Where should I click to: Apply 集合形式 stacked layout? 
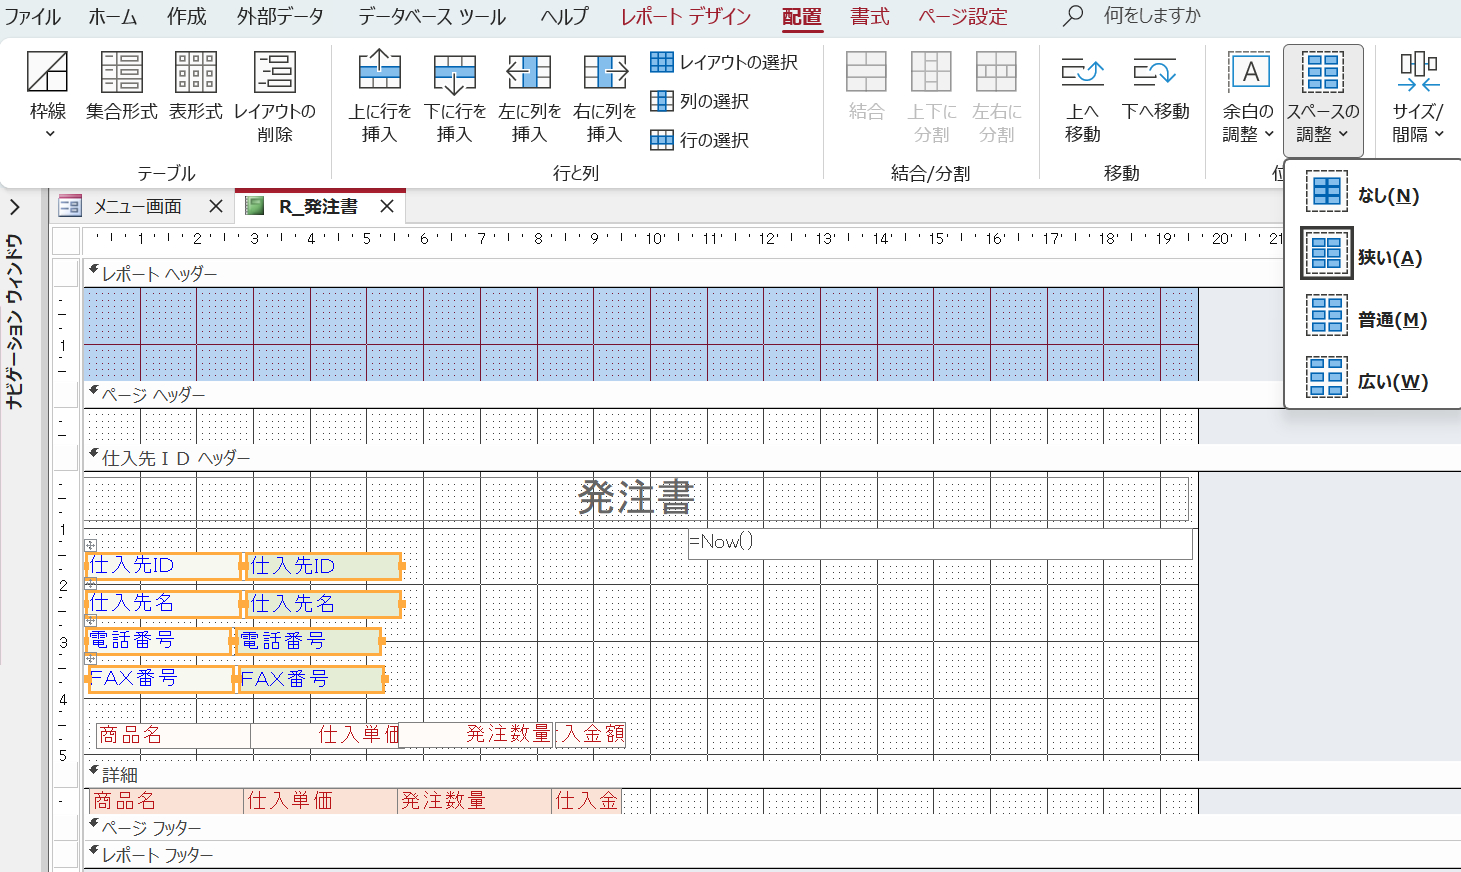(x=122, y=88)
